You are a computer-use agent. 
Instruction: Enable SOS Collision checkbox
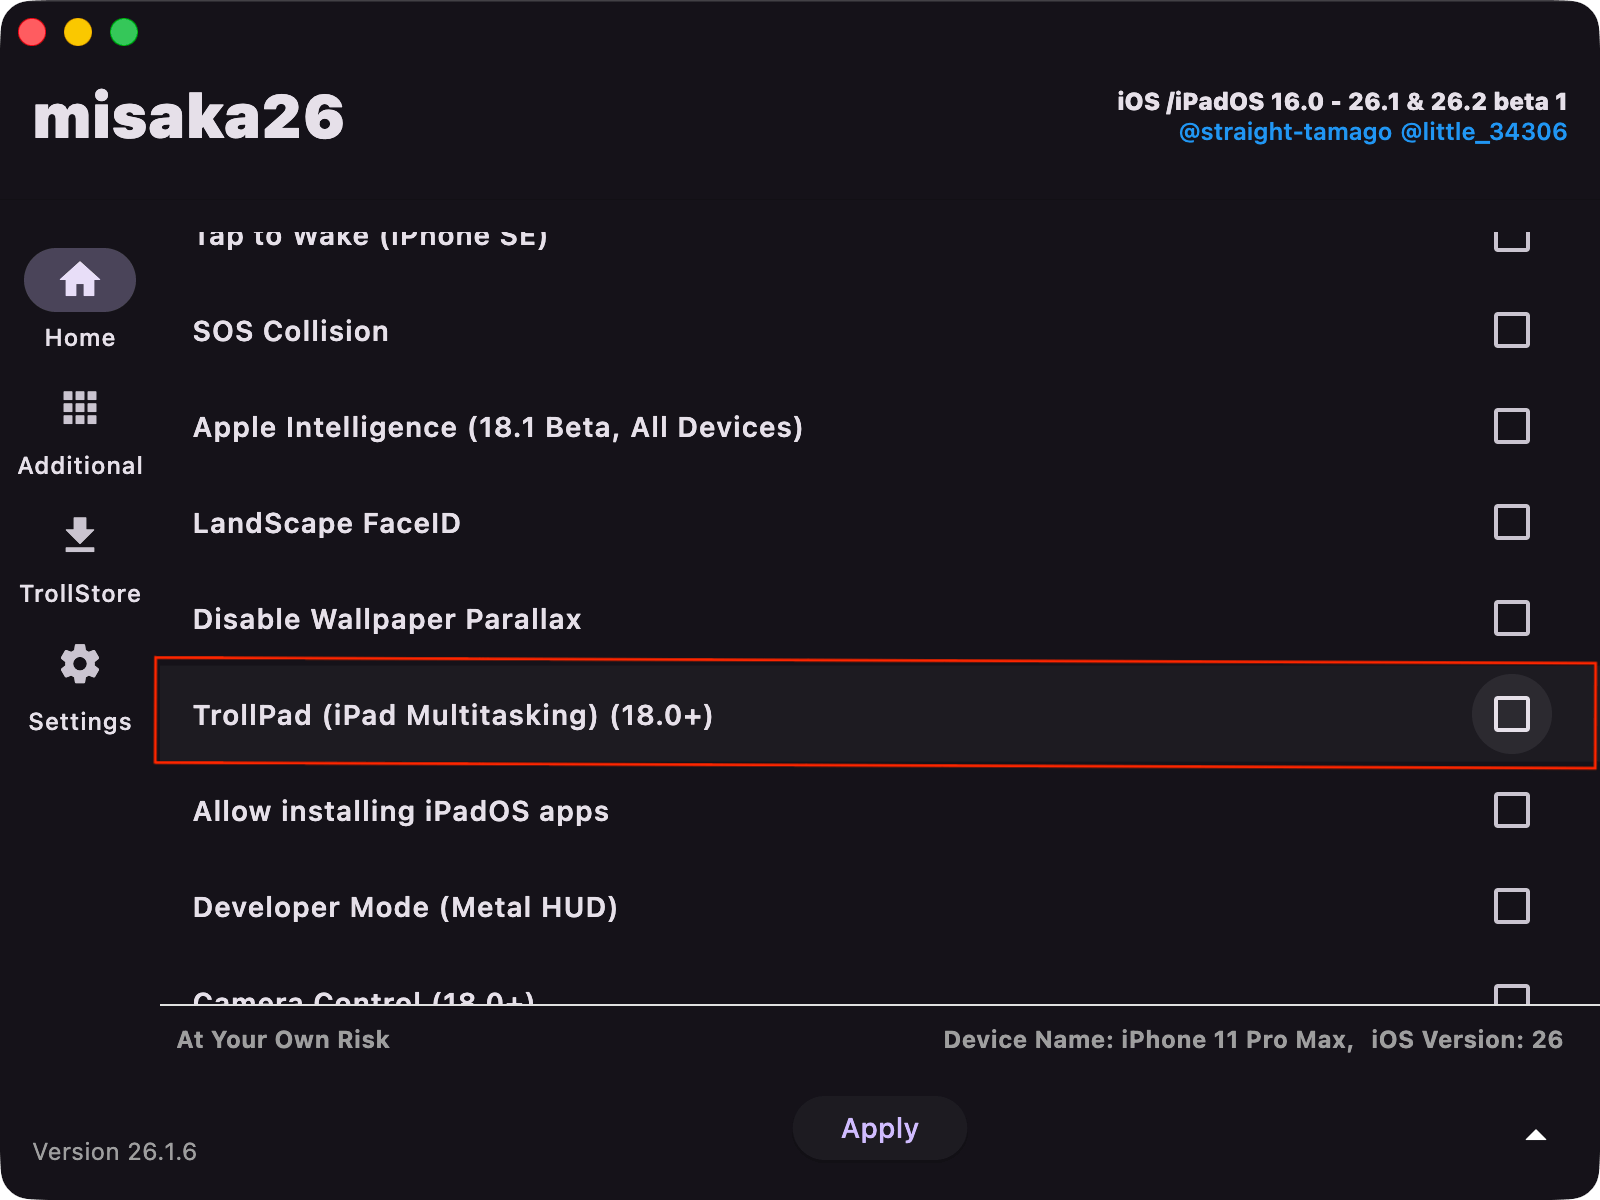(1511, 330)
